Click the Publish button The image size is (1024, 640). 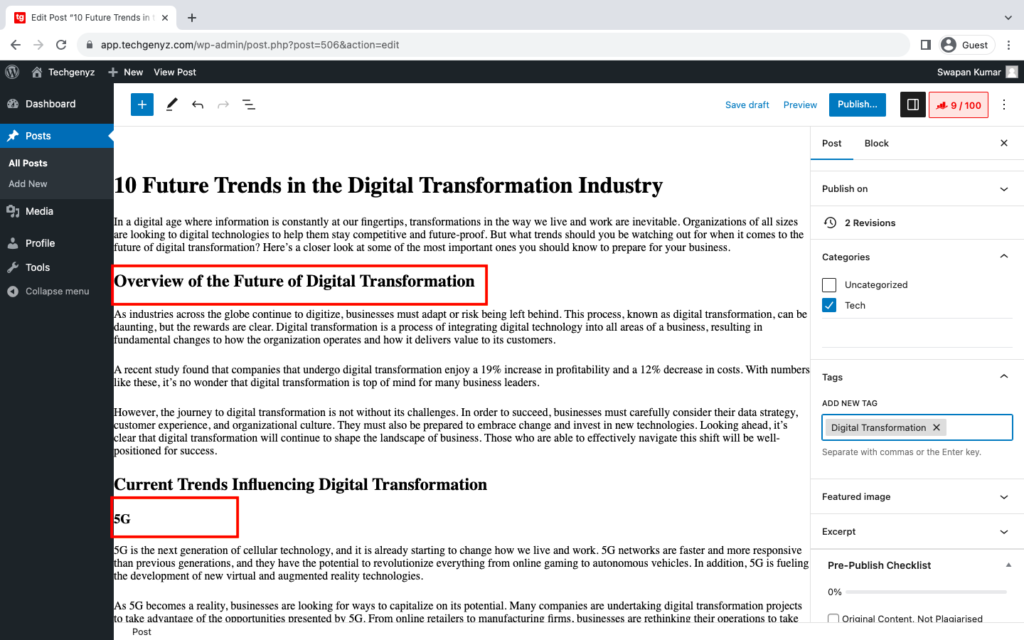[x=857, y=104]
